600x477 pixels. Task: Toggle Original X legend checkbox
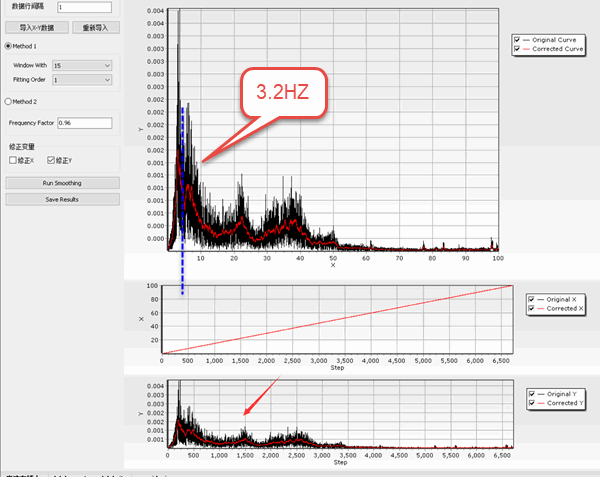pos(531,299)
